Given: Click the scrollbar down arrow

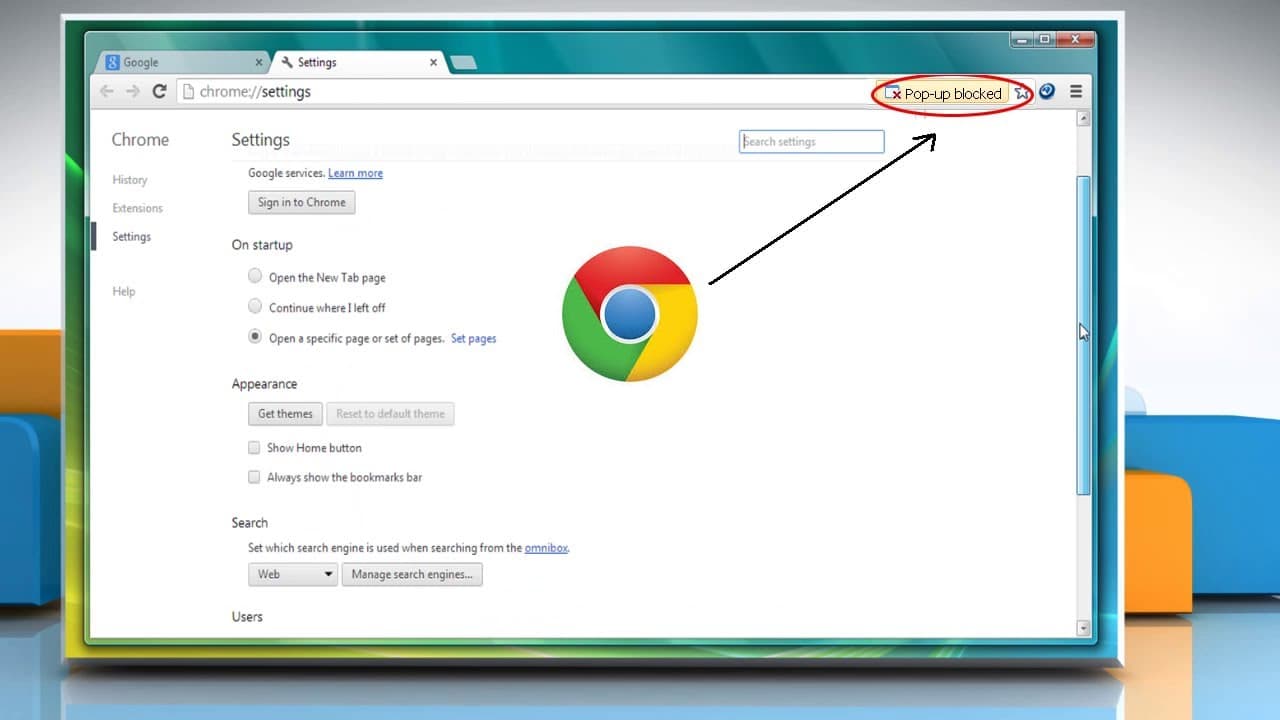Looking at the screenshot, I should [x=1083, y=628].
